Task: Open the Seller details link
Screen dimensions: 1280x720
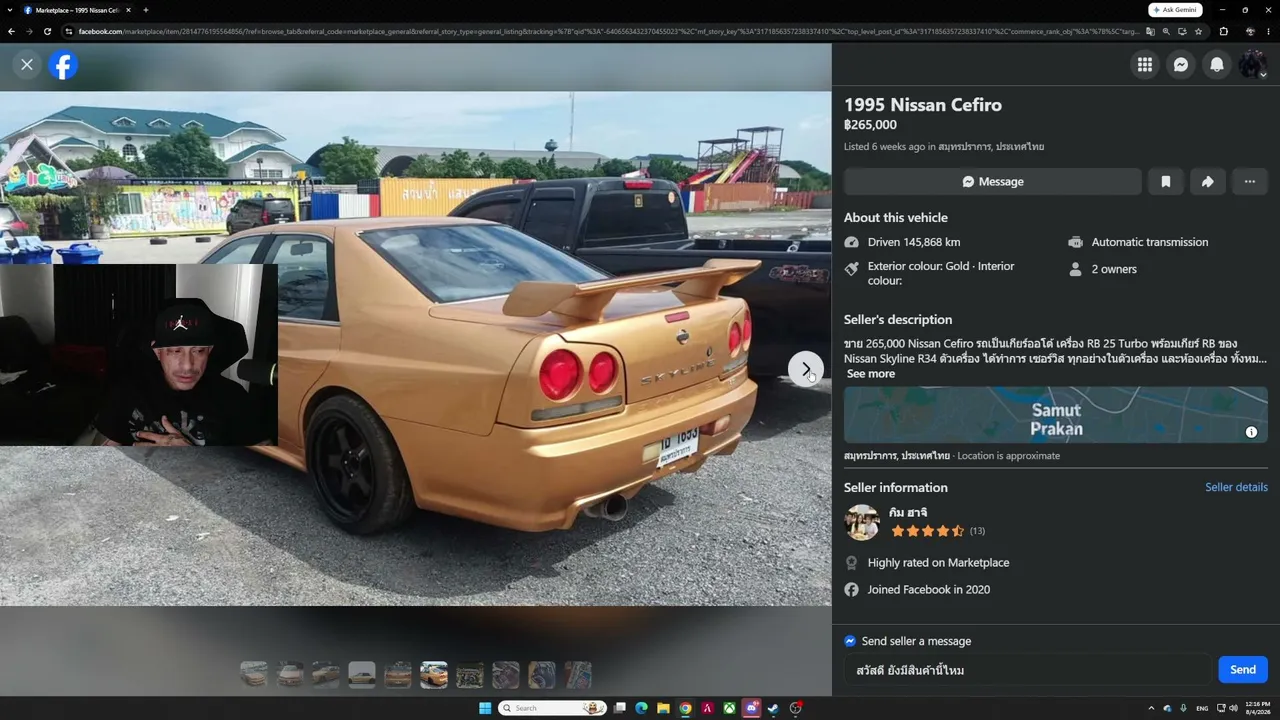Action: click(x=1236, y=487)
